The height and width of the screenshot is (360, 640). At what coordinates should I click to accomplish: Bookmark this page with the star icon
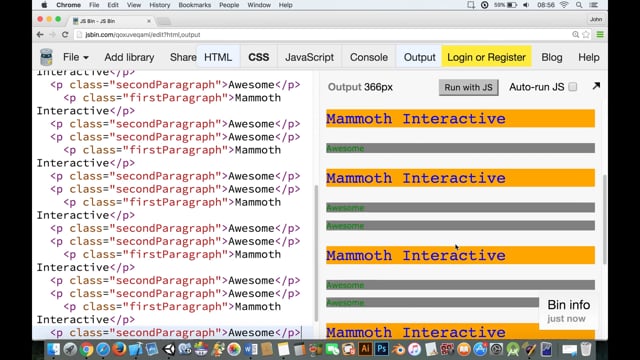[586, 35]
